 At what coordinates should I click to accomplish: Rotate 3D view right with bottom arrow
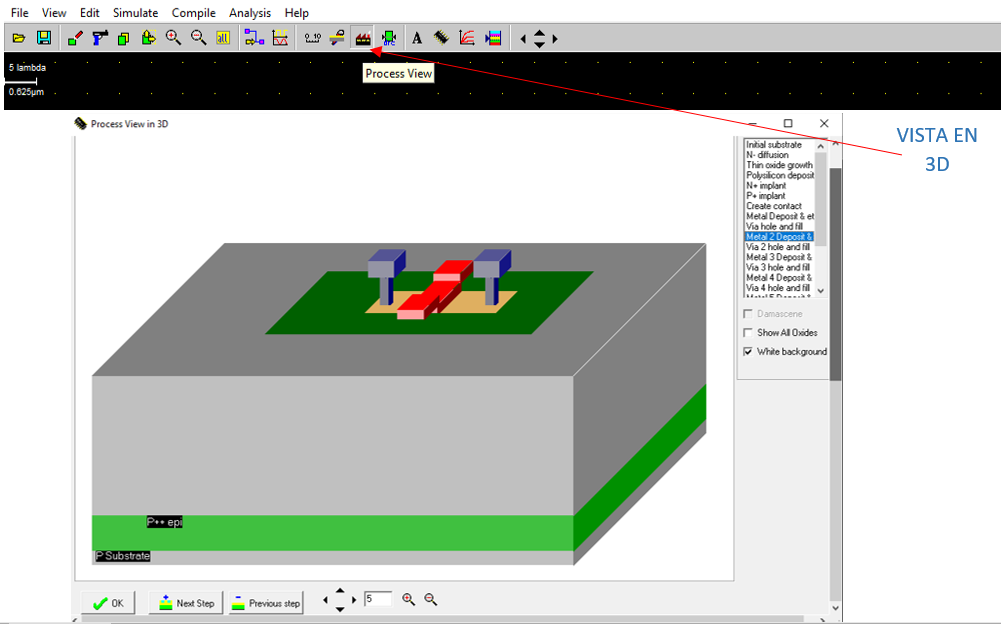354,600
